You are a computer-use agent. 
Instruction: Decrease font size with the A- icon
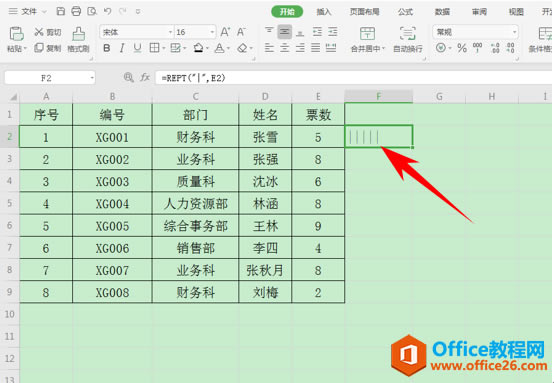[241, 32]
